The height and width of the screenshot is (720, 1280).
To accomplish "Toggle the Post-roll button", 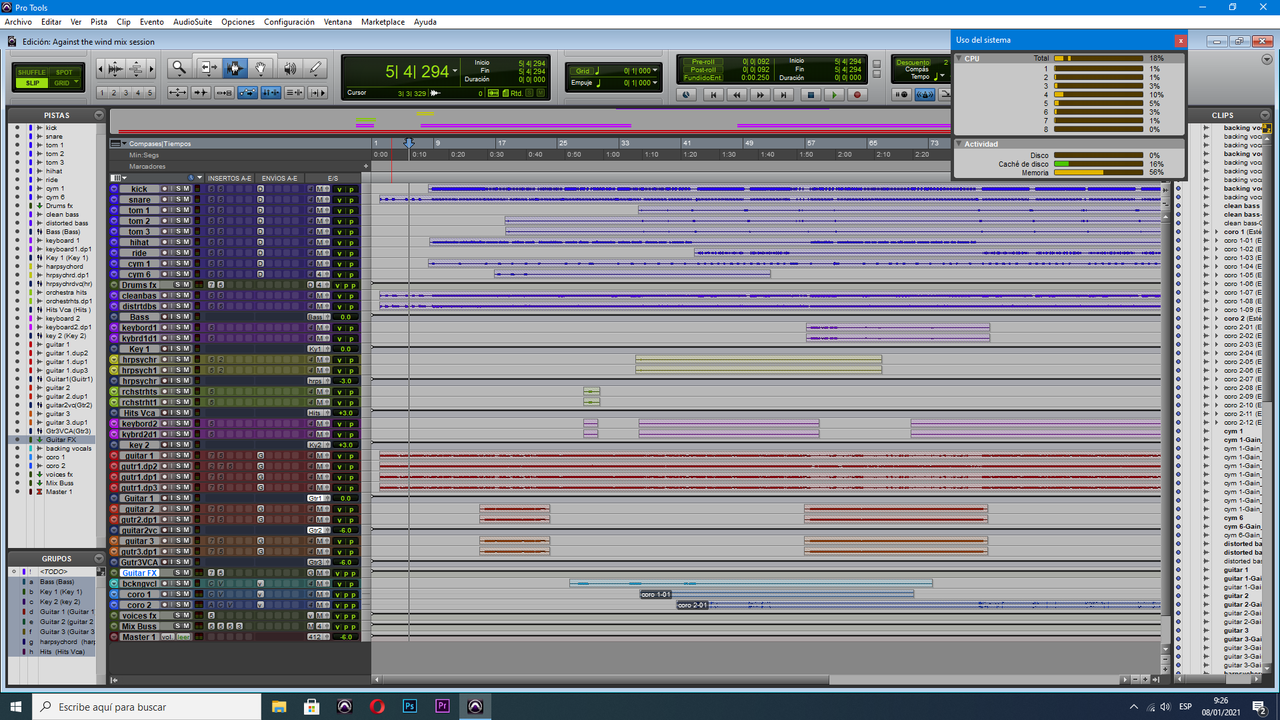I will click(705, 69).
